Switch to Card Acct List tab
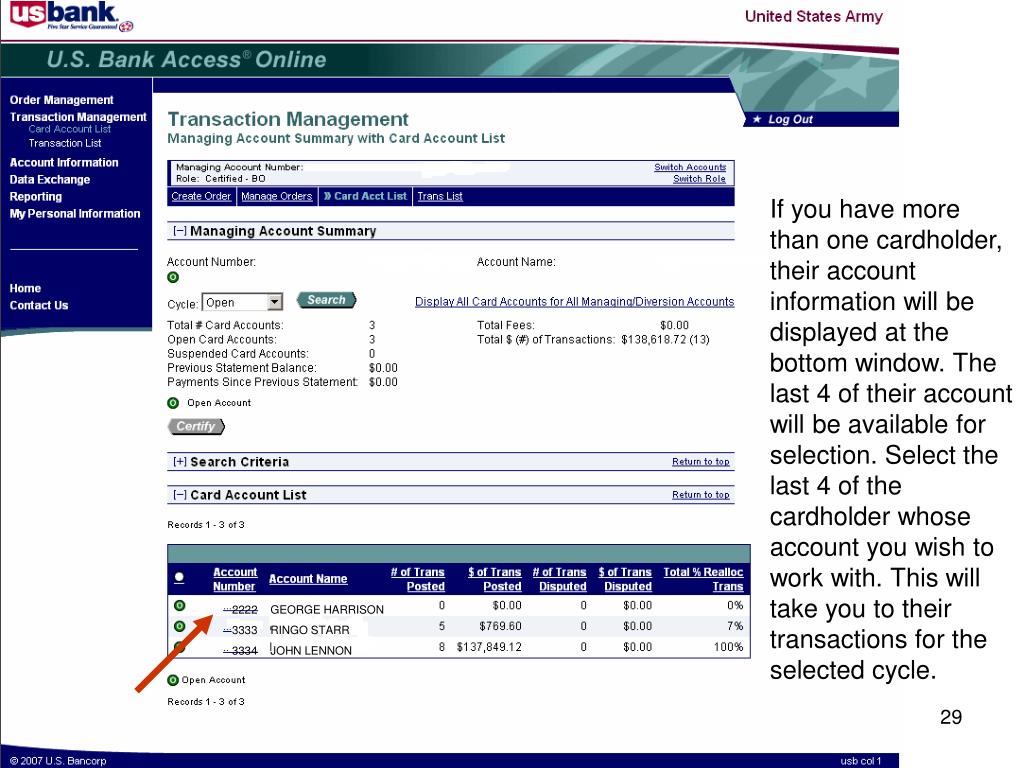Viewport: 1024px width, 768px height. tap(366, 197)
